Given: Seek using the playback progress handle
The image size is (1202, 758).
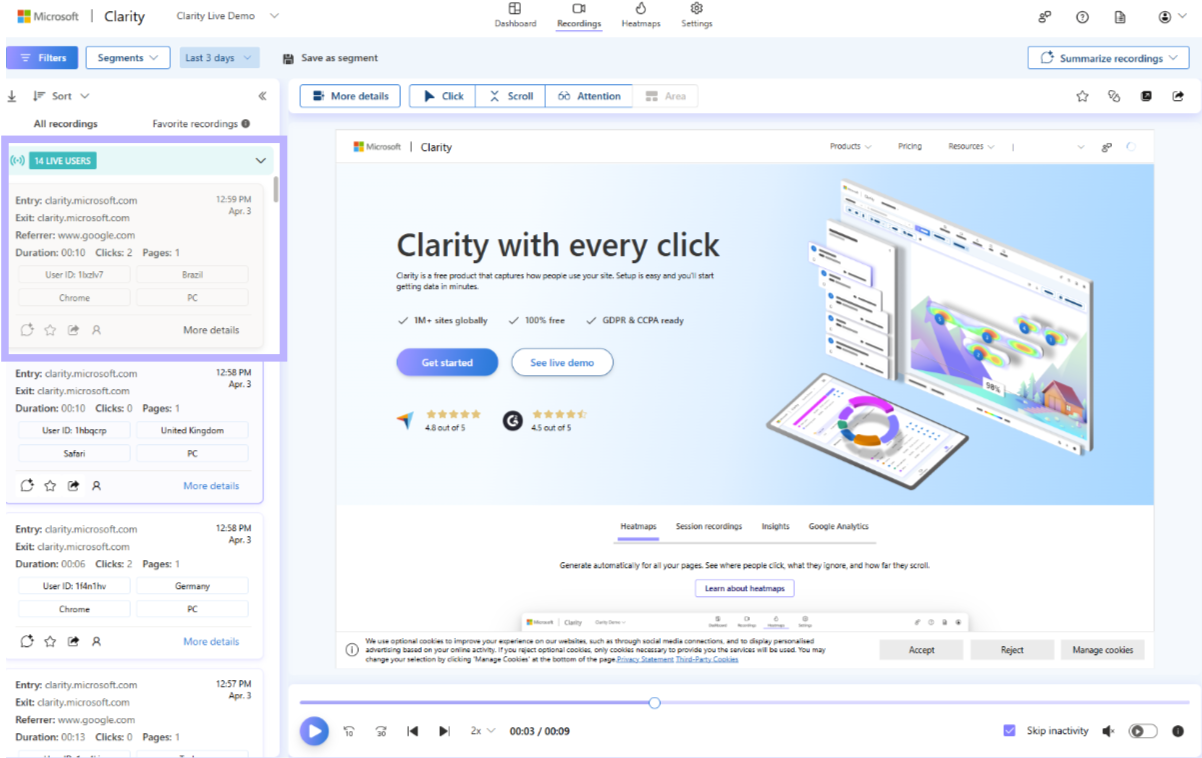Looking at the screenshot, I should (654, 703).
